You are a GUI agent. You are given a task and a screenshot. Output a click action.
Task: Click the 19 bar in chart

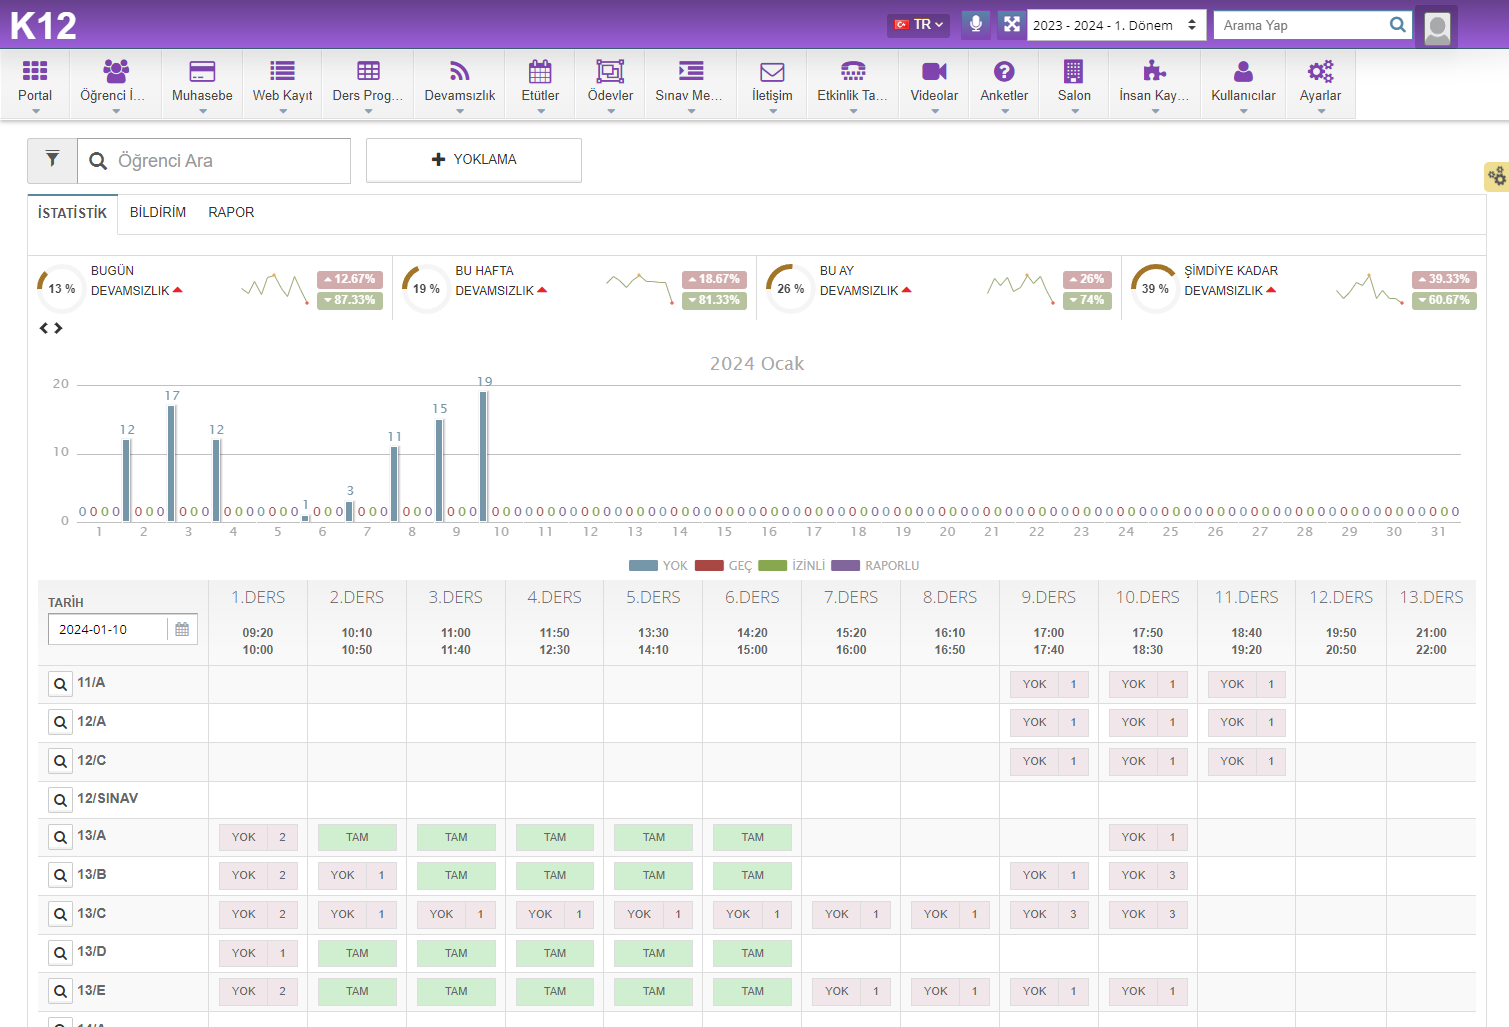[x=484, y=455]
